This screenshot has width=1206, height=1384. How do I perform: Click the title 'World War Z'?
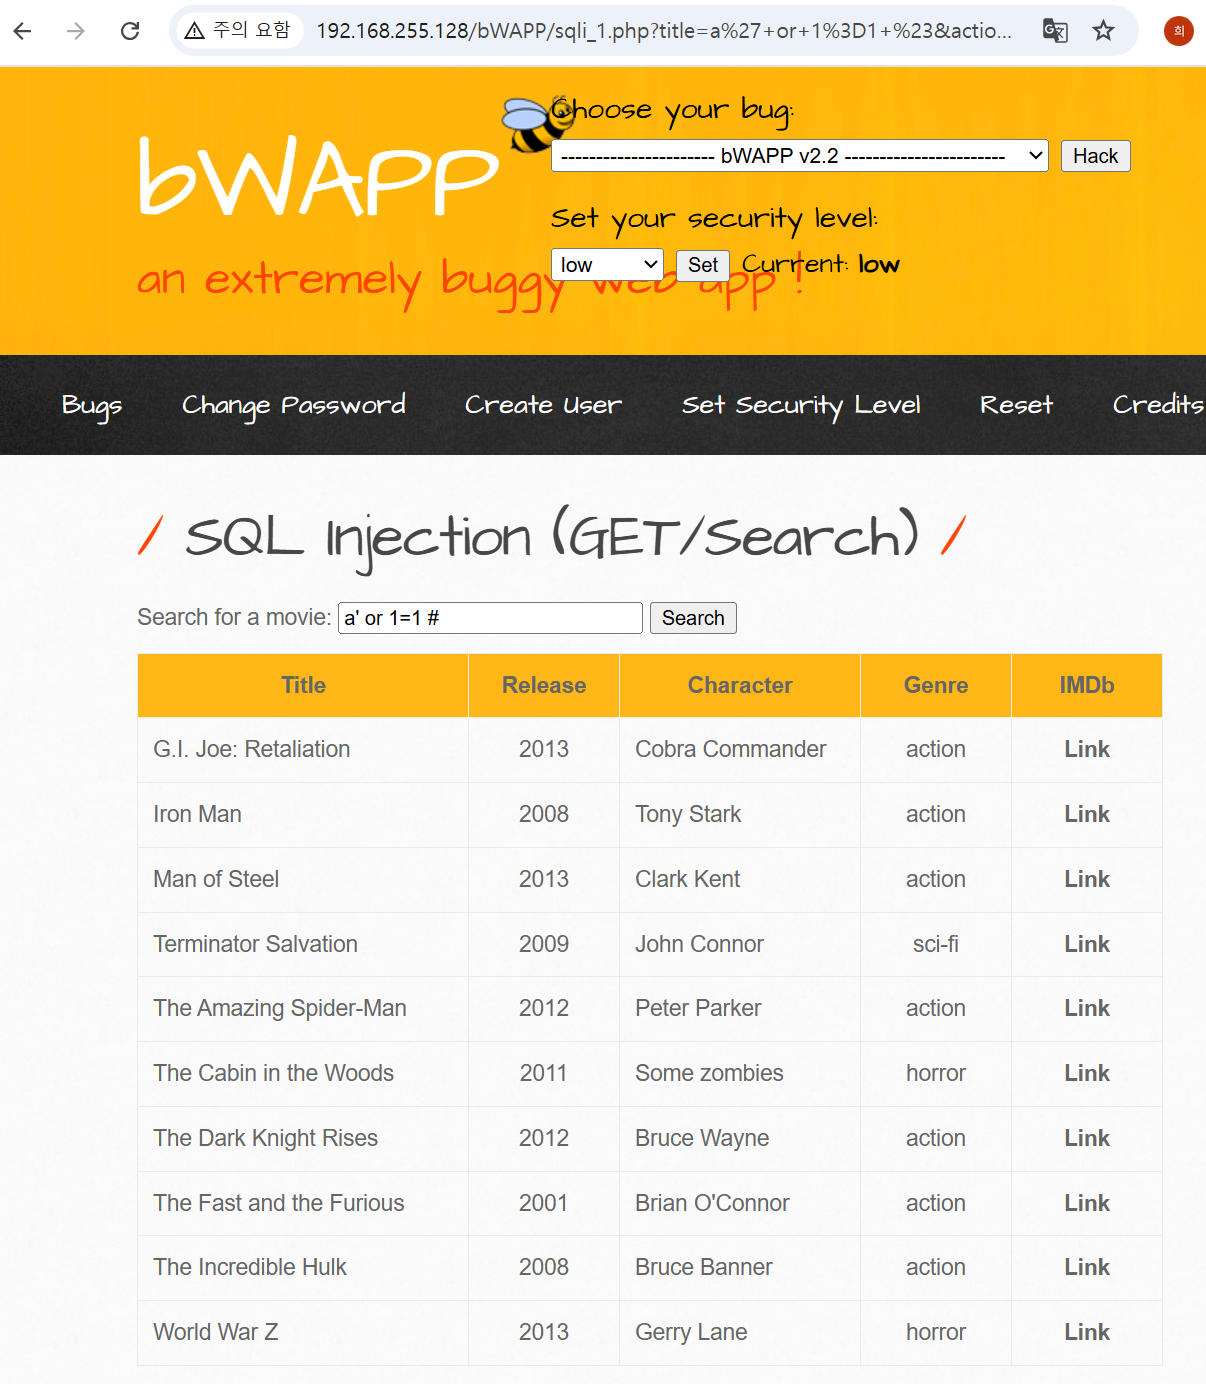click(216, 1332)
